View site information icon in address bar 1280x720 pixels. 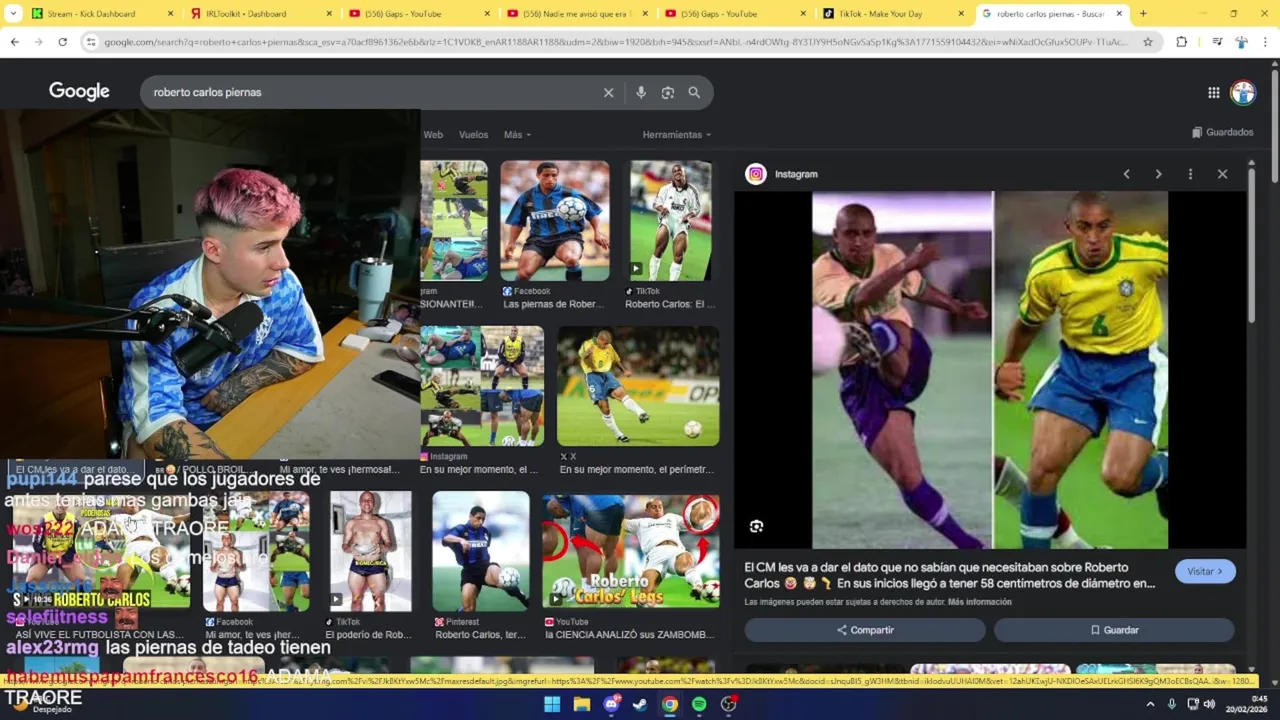(91, 42)
